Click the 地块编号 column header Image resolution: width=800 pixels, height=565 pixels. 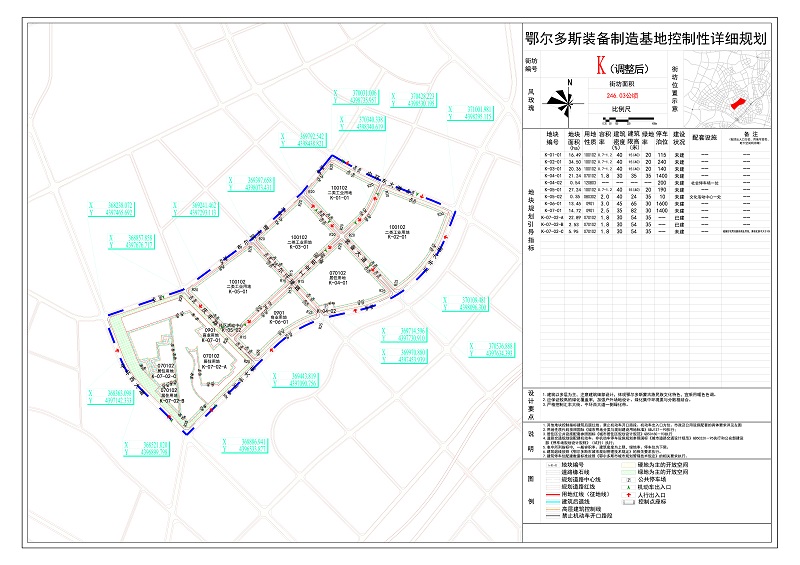point(553,138)
